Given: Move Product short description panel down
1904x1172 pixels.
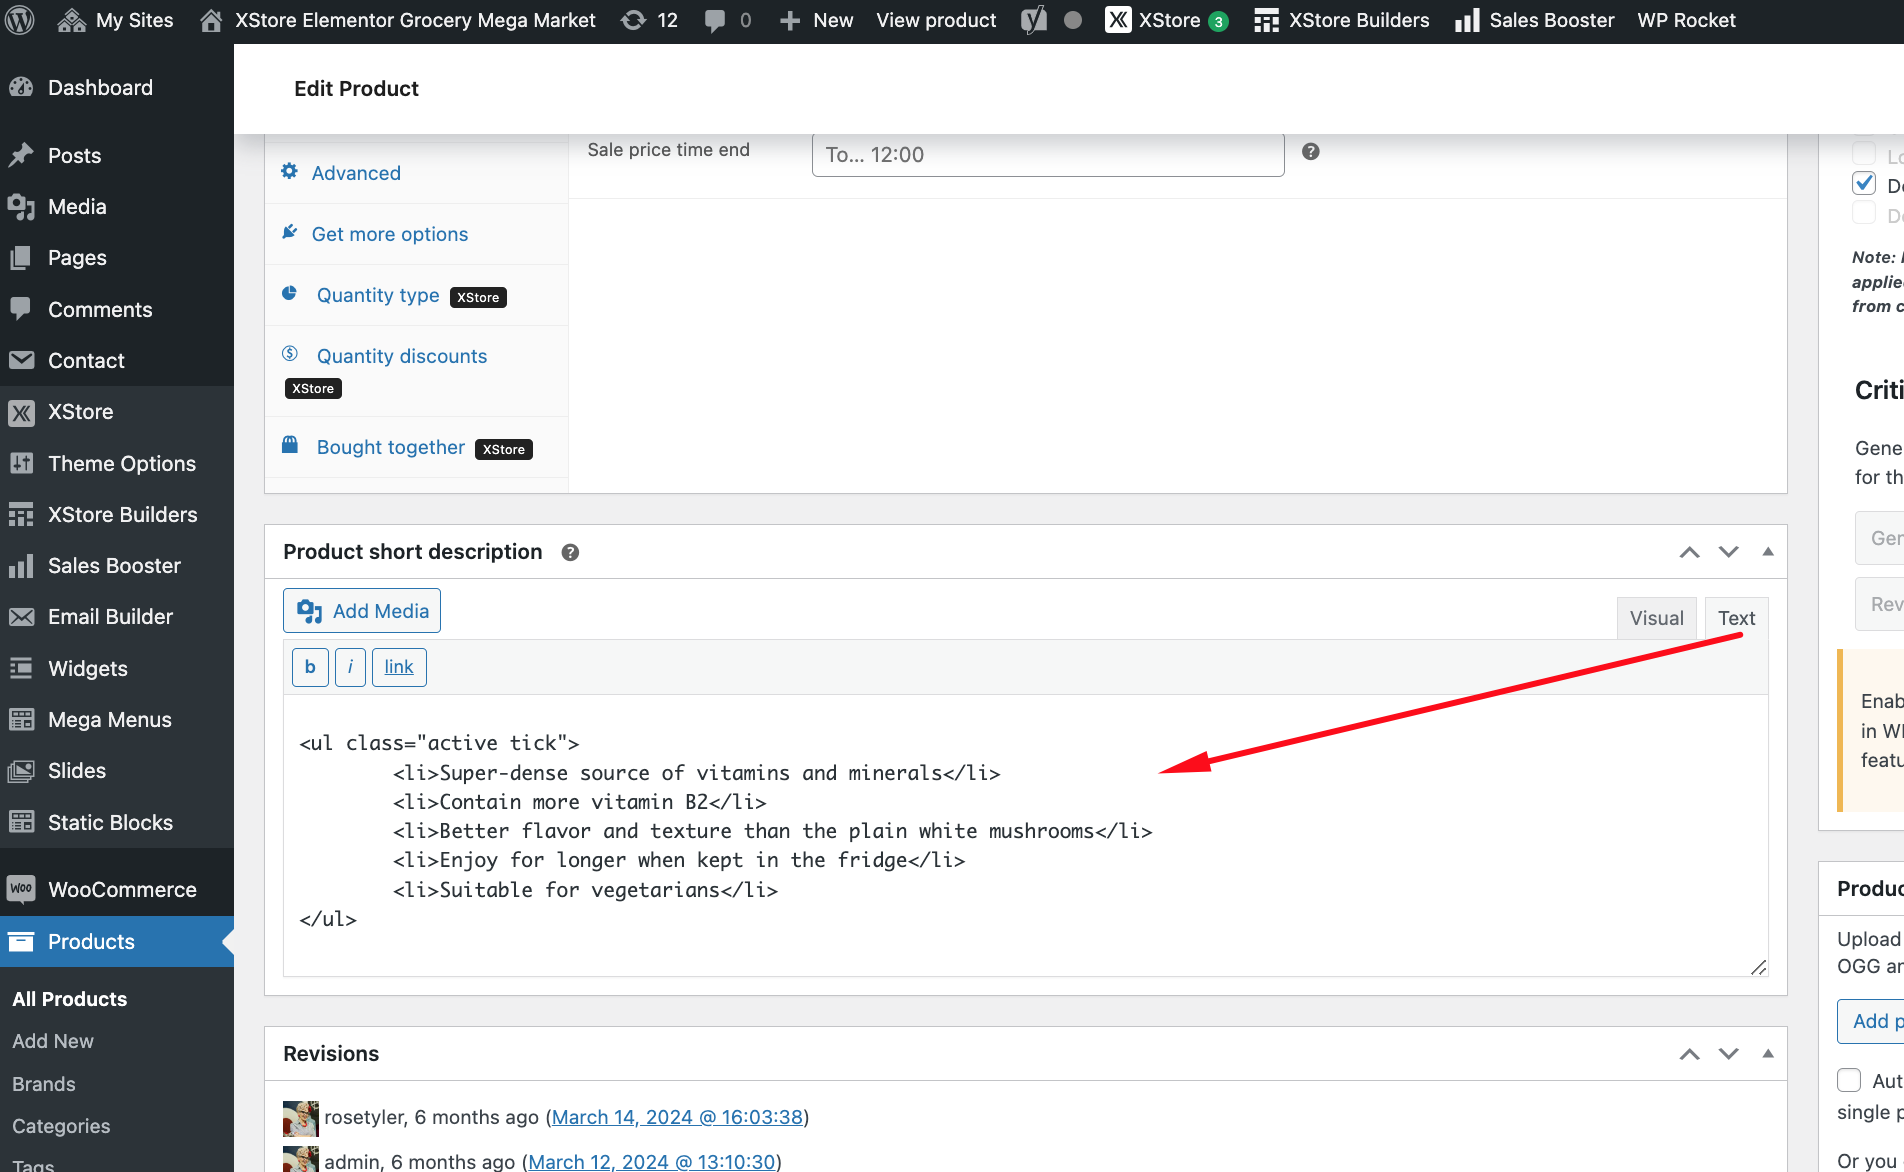Looking at the screenshot, I should [x=1729, y=552].
